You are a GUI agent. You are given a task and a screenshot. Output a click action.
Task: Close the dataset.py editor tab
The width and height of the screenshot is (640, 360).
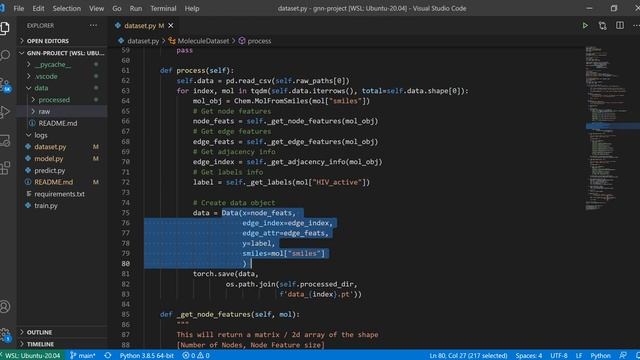pos(171,26)
